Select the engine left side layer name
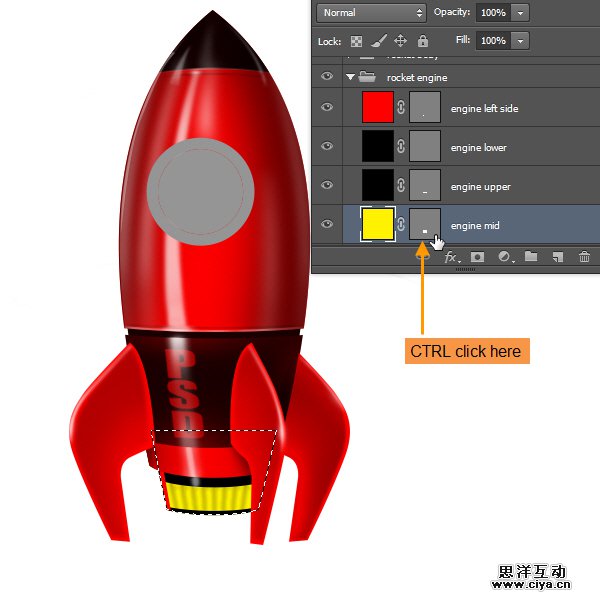 (x=484, y=109)
